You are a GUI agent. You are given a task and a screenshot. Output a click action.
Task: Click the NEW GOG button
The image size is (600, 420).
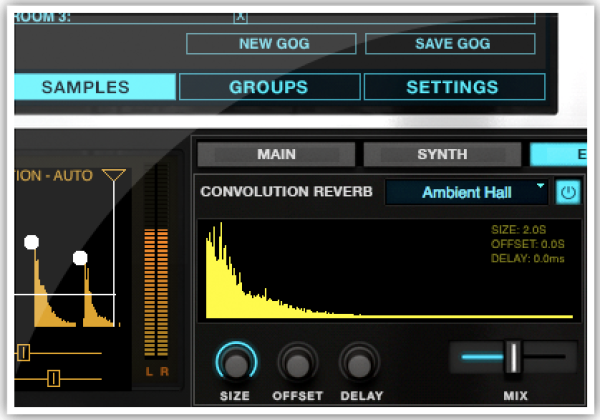(273, 44)
